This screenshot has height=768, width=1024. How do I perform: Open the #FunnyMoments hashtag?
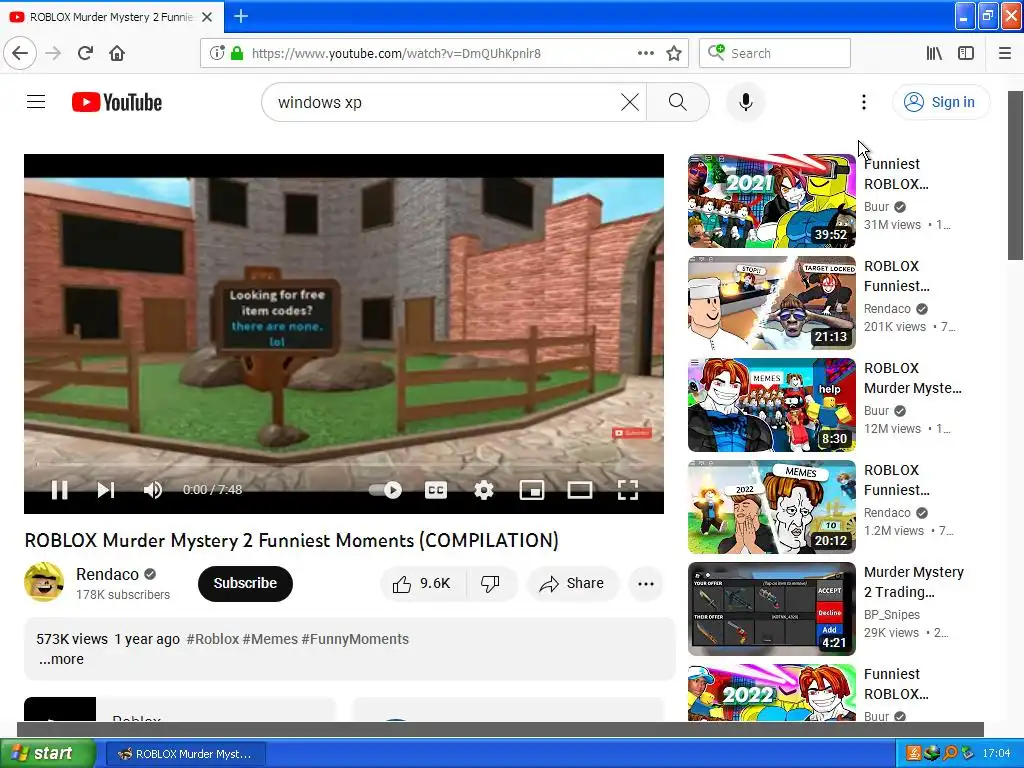355,639
